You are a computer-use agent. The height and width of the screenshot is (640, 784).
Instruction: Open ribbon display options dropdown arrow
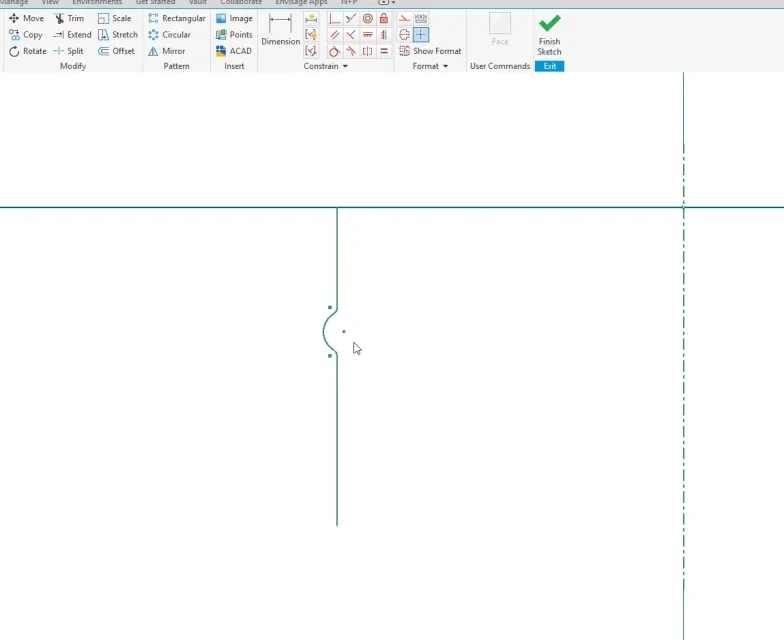pos(394,2)
